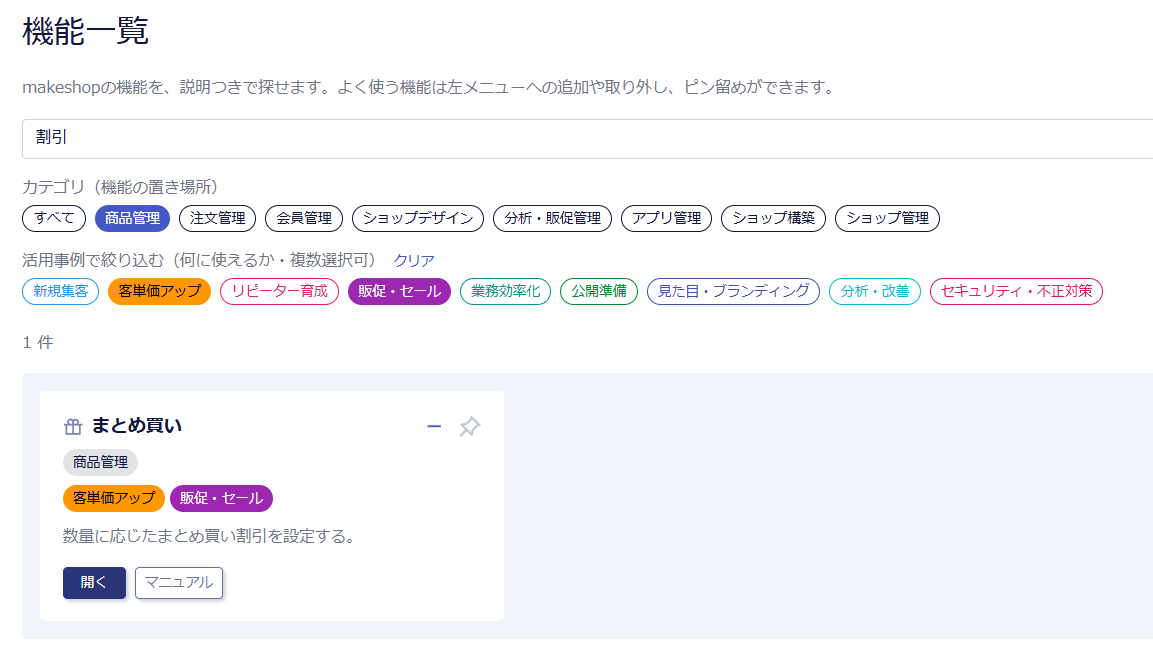Toggle the 客単価アップ use-case filter chip
1153x656 pixels.
click(160, 291)
